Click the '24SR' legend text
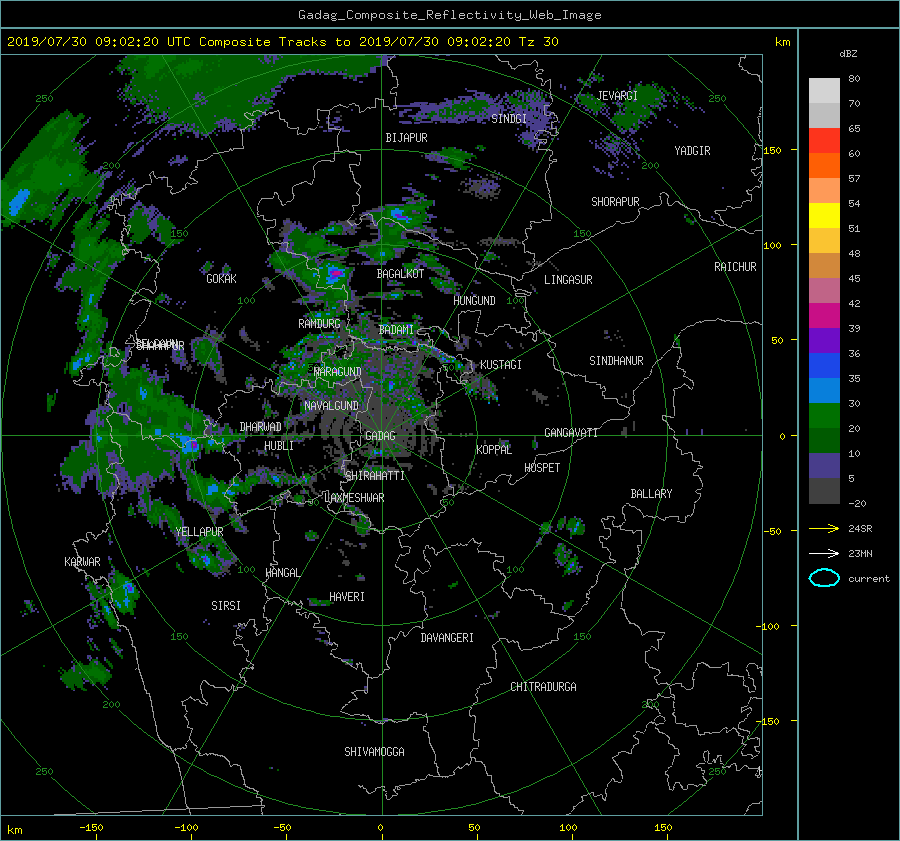 click(x=860, y=528)
